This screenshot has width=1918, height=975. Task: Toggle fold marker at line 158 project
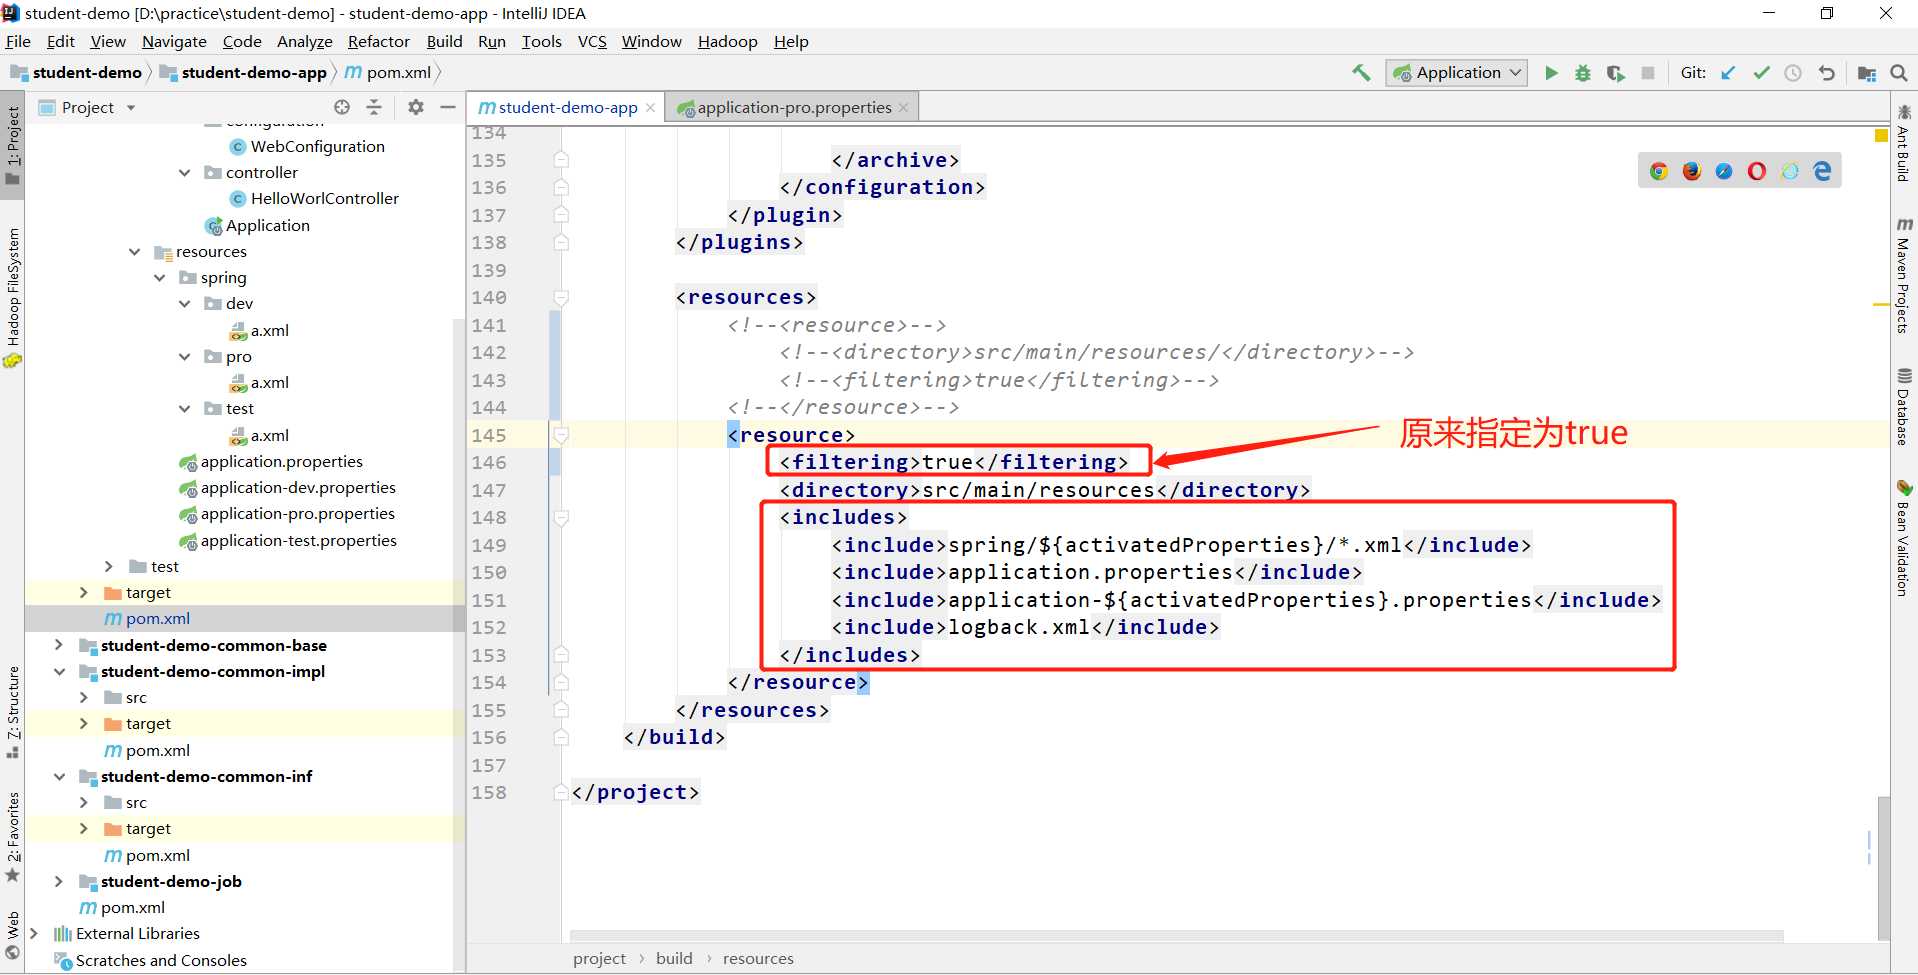[561, 793]
